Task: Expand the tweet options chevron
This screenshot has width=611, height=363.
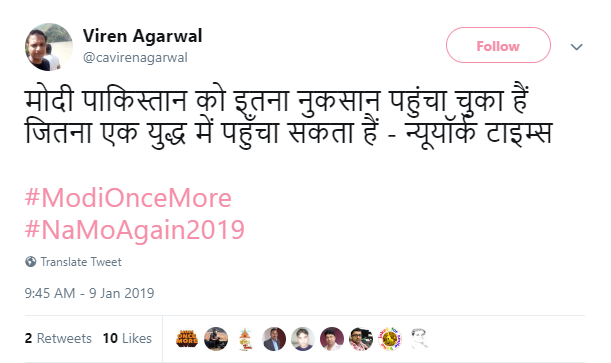Action: tap(576, 47)
